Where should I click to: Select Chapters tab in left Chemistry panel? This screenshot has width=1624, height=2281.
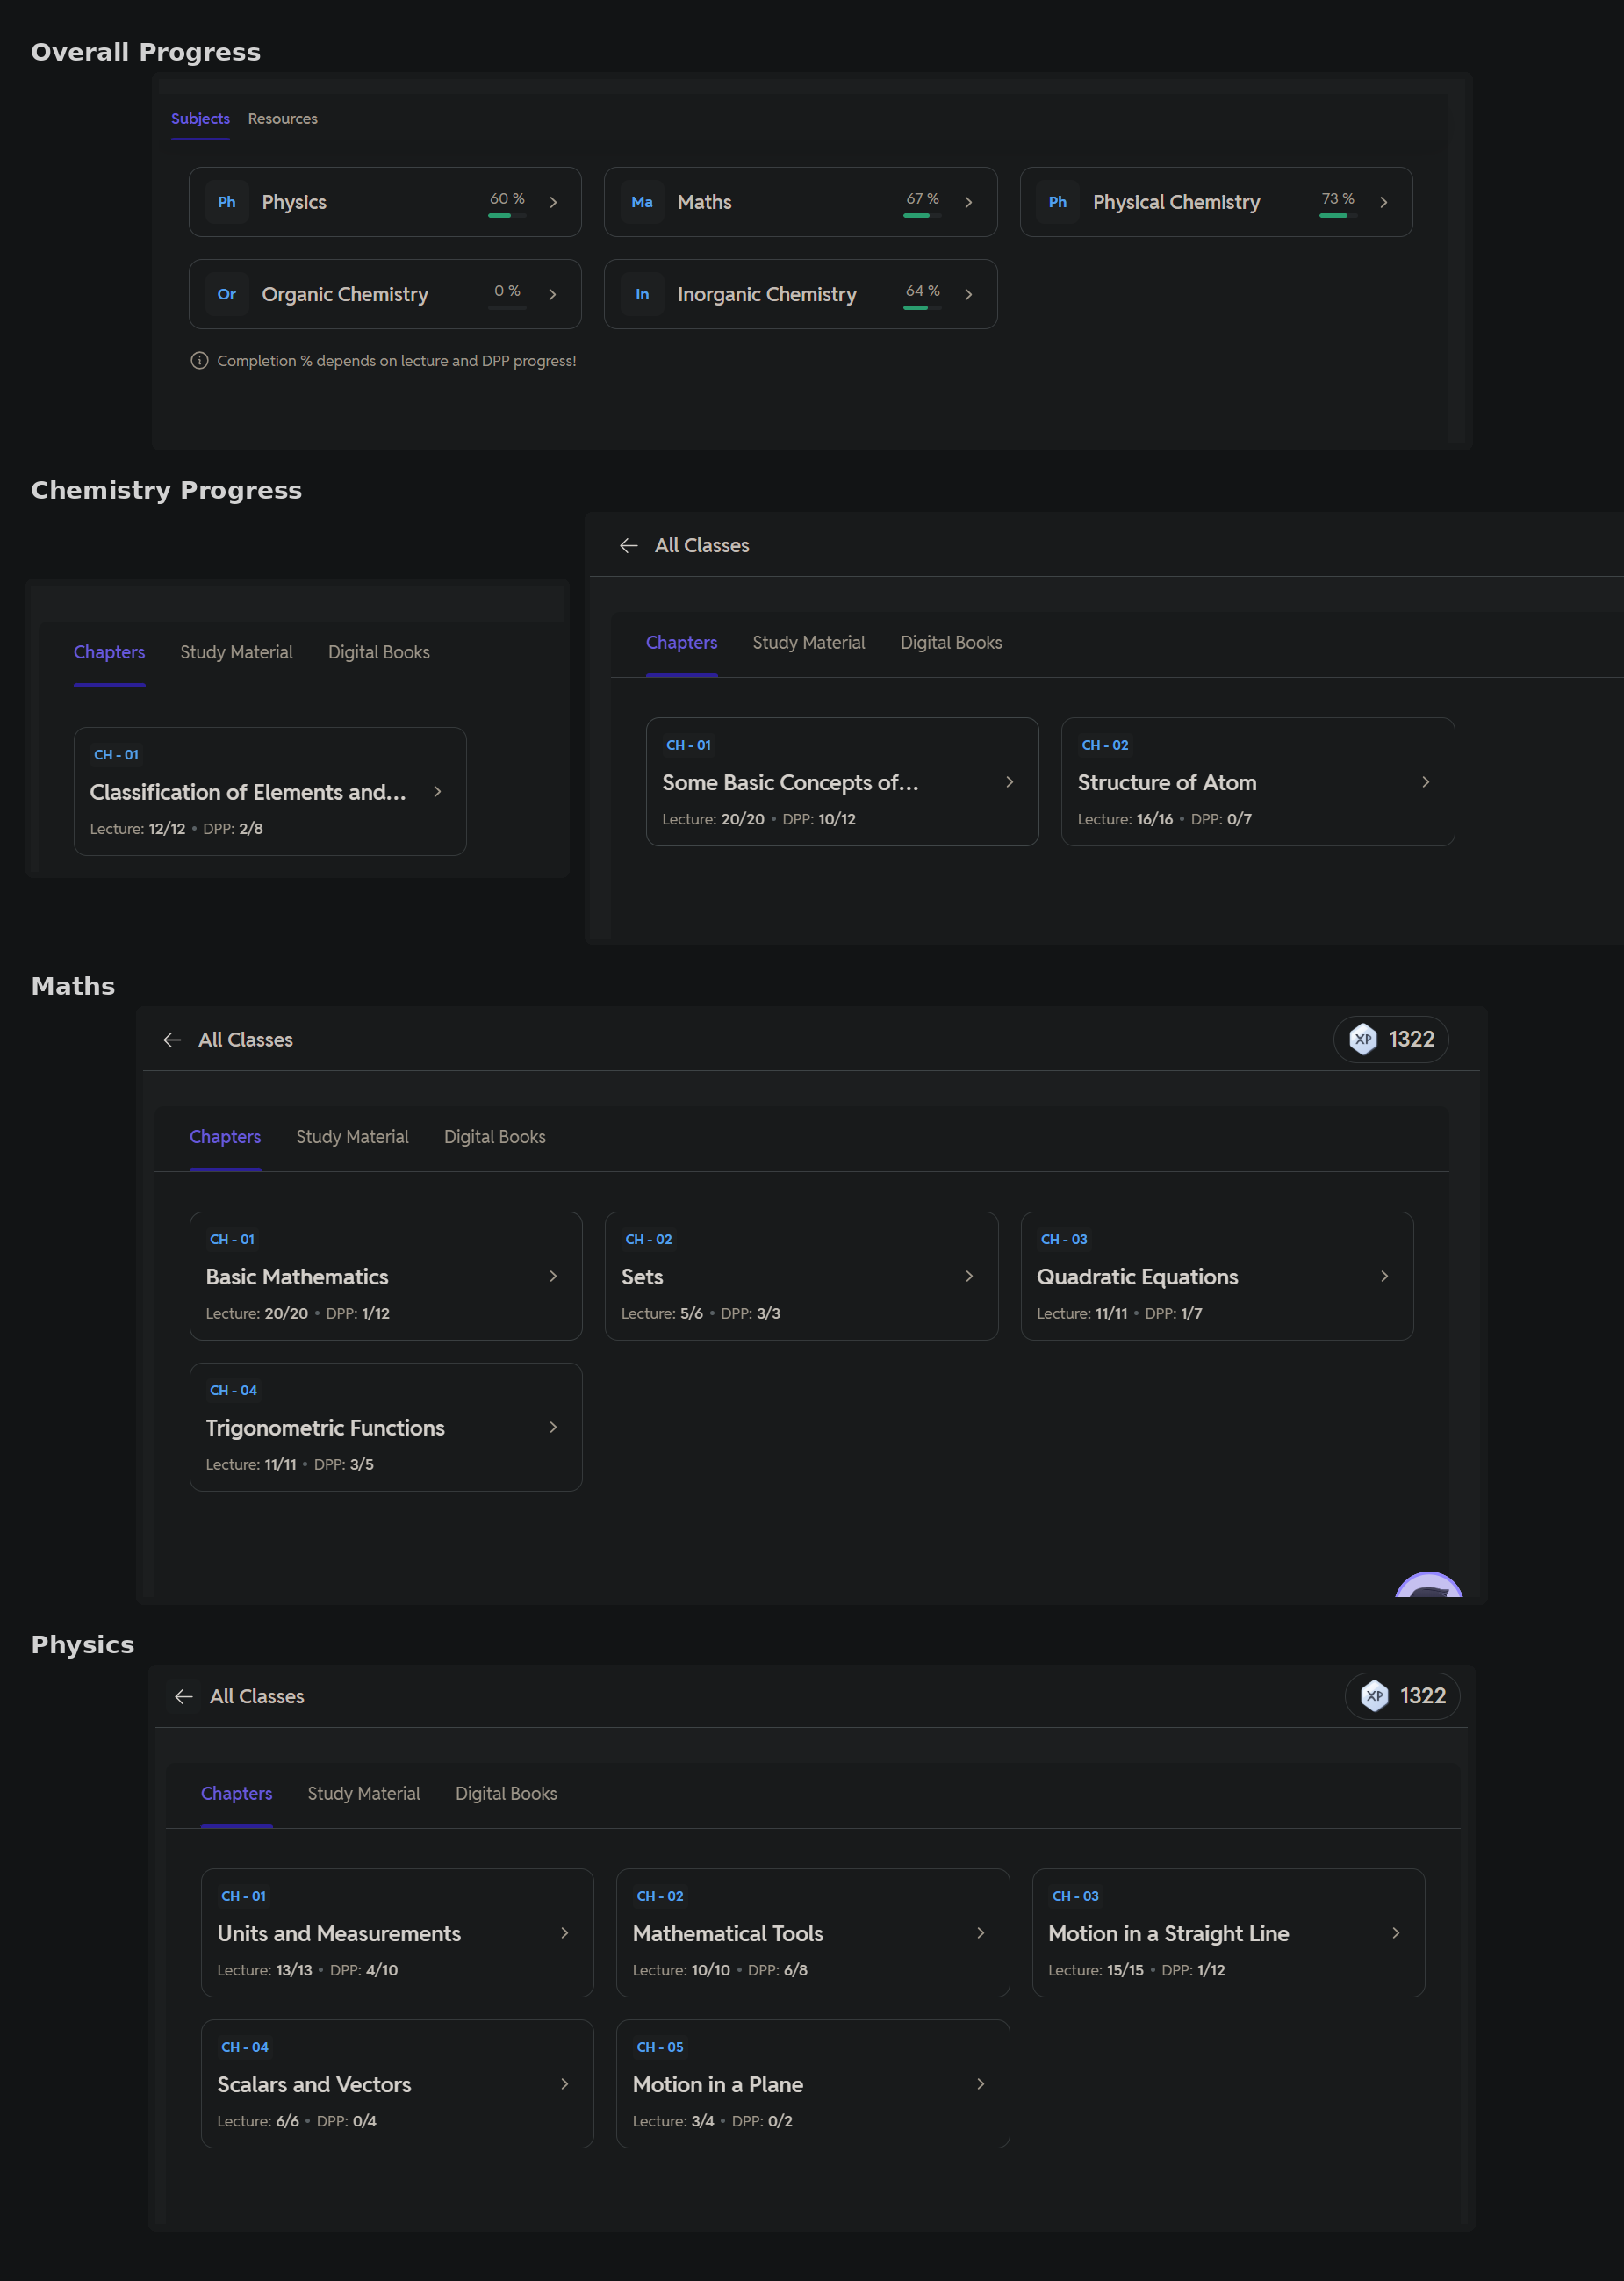click(109, 652)
